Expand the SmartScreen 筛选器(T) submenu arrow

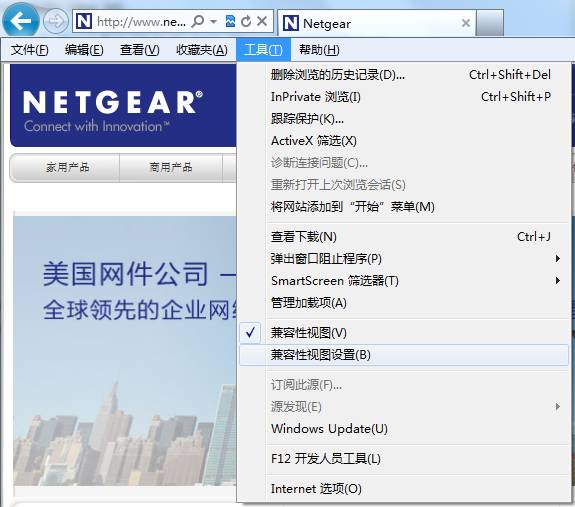point(558,280)
